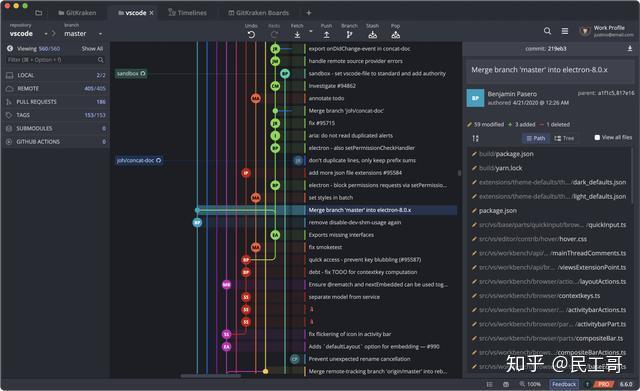Click the Show All link
Viewport: 640px width, 391px height.
pos(92,49)
